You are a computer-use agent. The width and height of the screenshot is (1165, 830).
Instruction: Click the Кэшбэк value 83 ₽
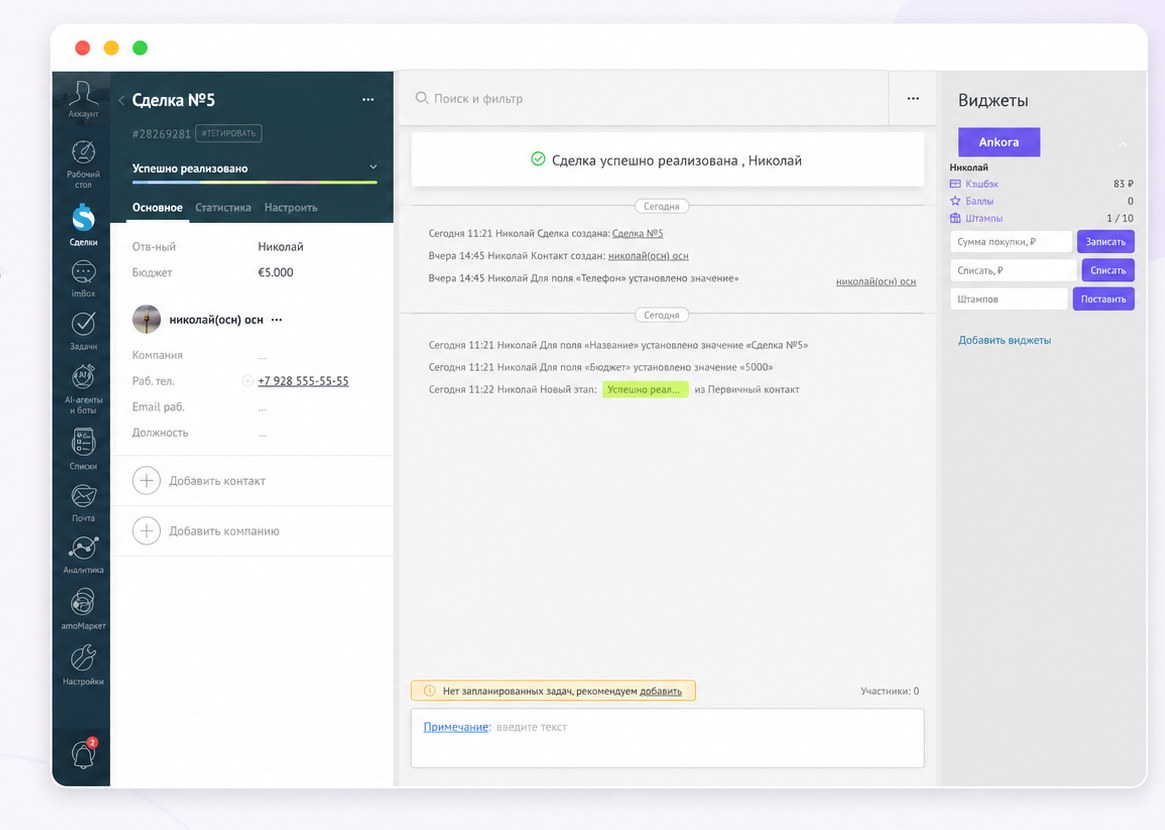click(x=1123, y=184)
